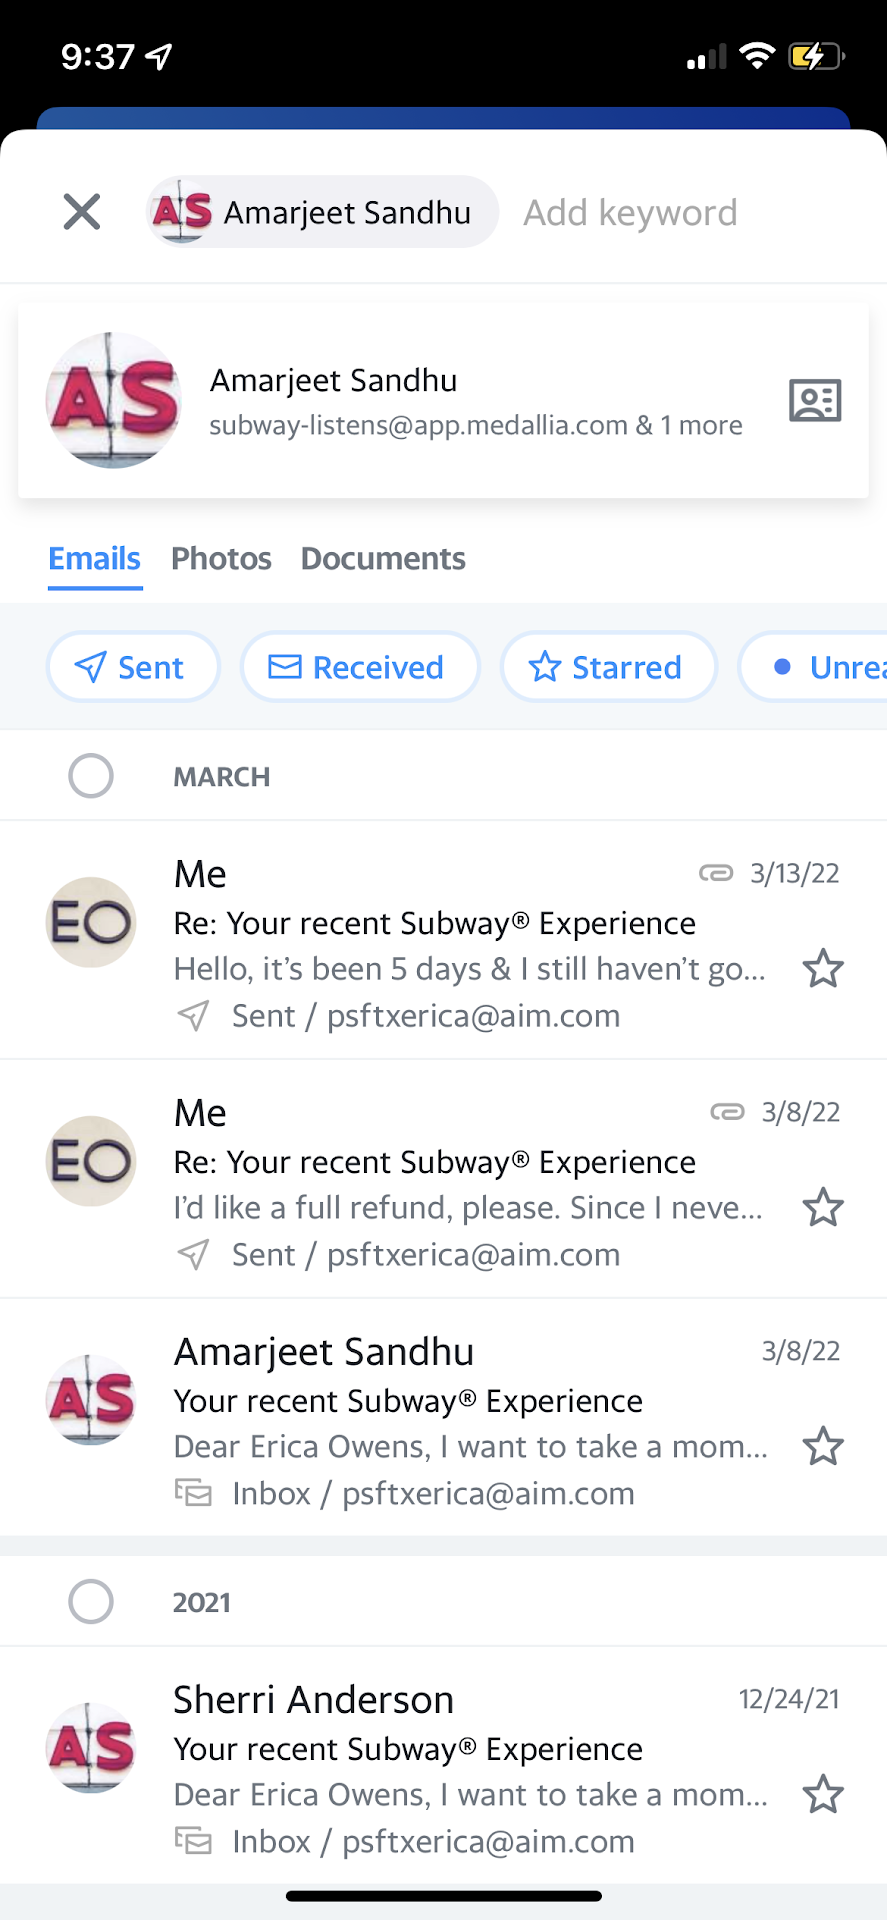Open the contact card icon for Amarjeet Sandhu
Screen dimensions: 887x1920
[x=815, y=401]
